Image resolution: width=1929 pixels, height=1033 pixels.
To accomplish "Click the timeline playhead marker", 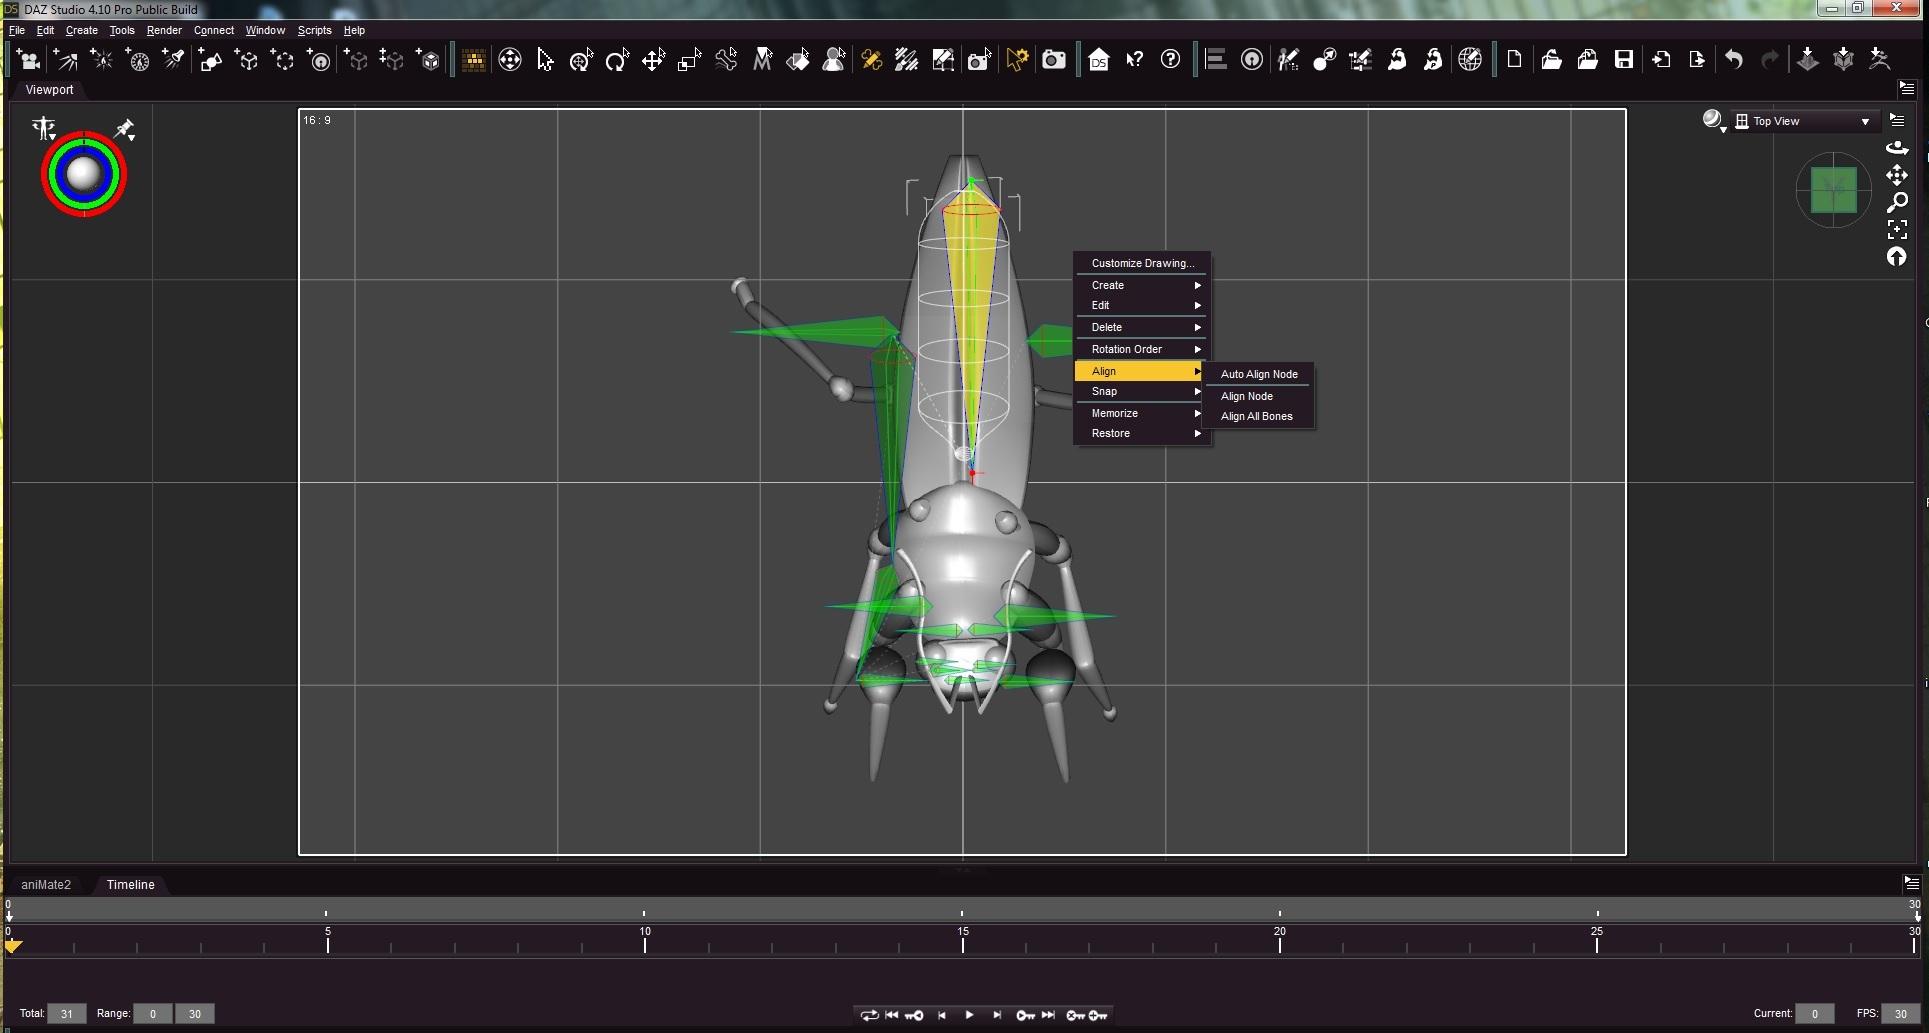I will tap(13, 946).
